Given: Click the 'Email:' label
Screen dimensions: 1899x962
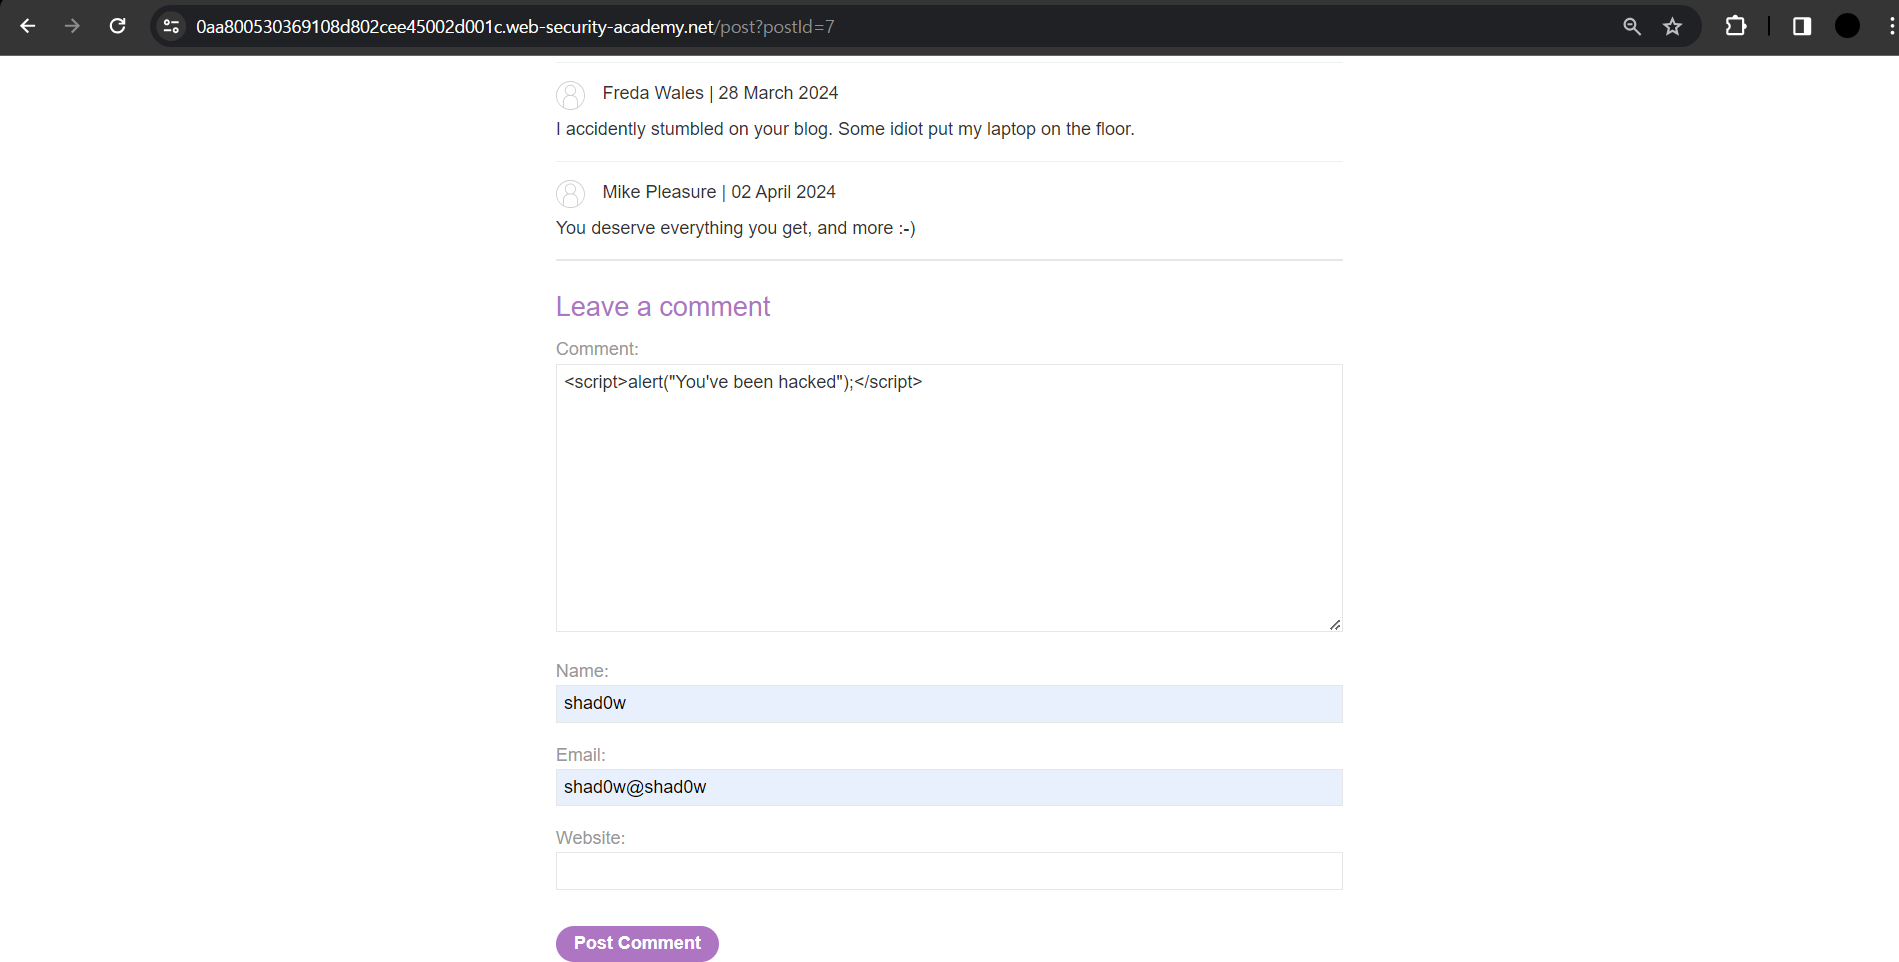Looking at the screenshot, I should [581, 755].
